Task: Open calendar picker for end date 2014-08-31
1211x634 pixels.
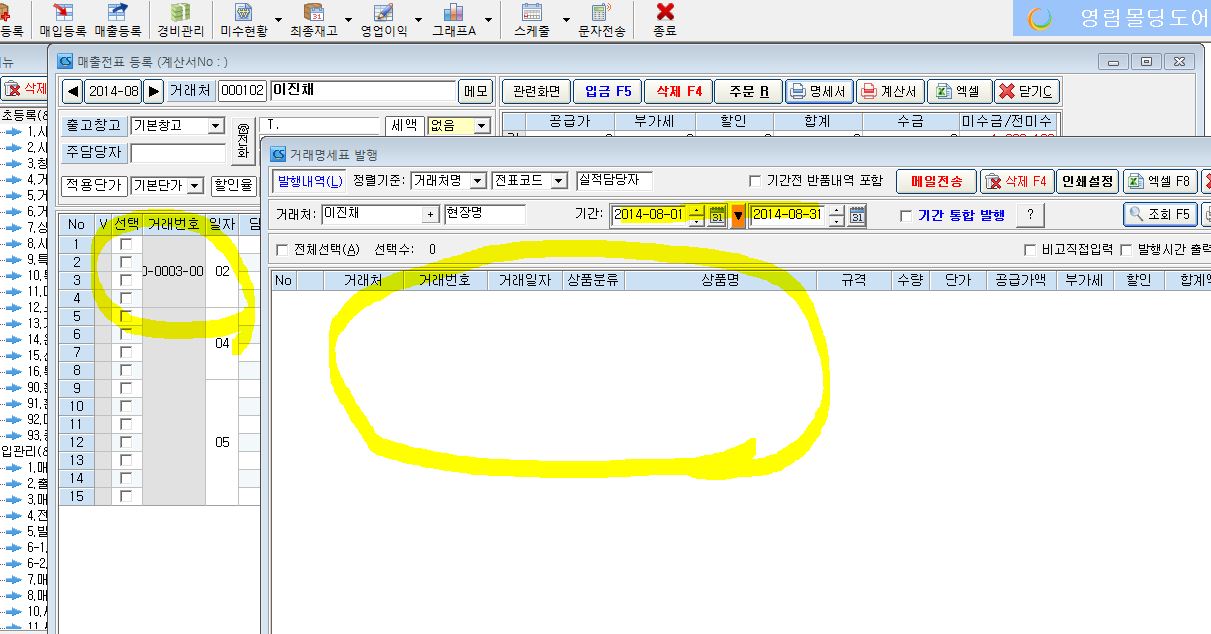Action: pyautogui.click(x=856, y=215)
